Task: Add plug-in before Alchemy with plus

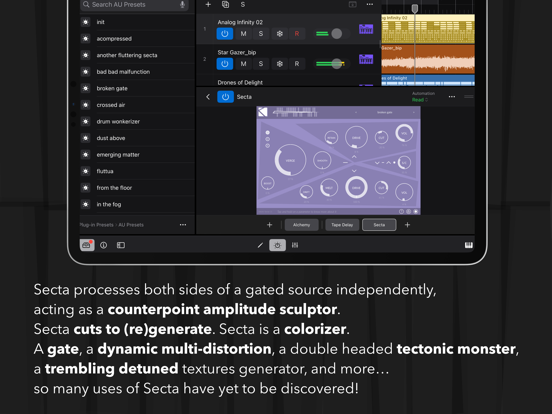Action: tap(270, 225)
